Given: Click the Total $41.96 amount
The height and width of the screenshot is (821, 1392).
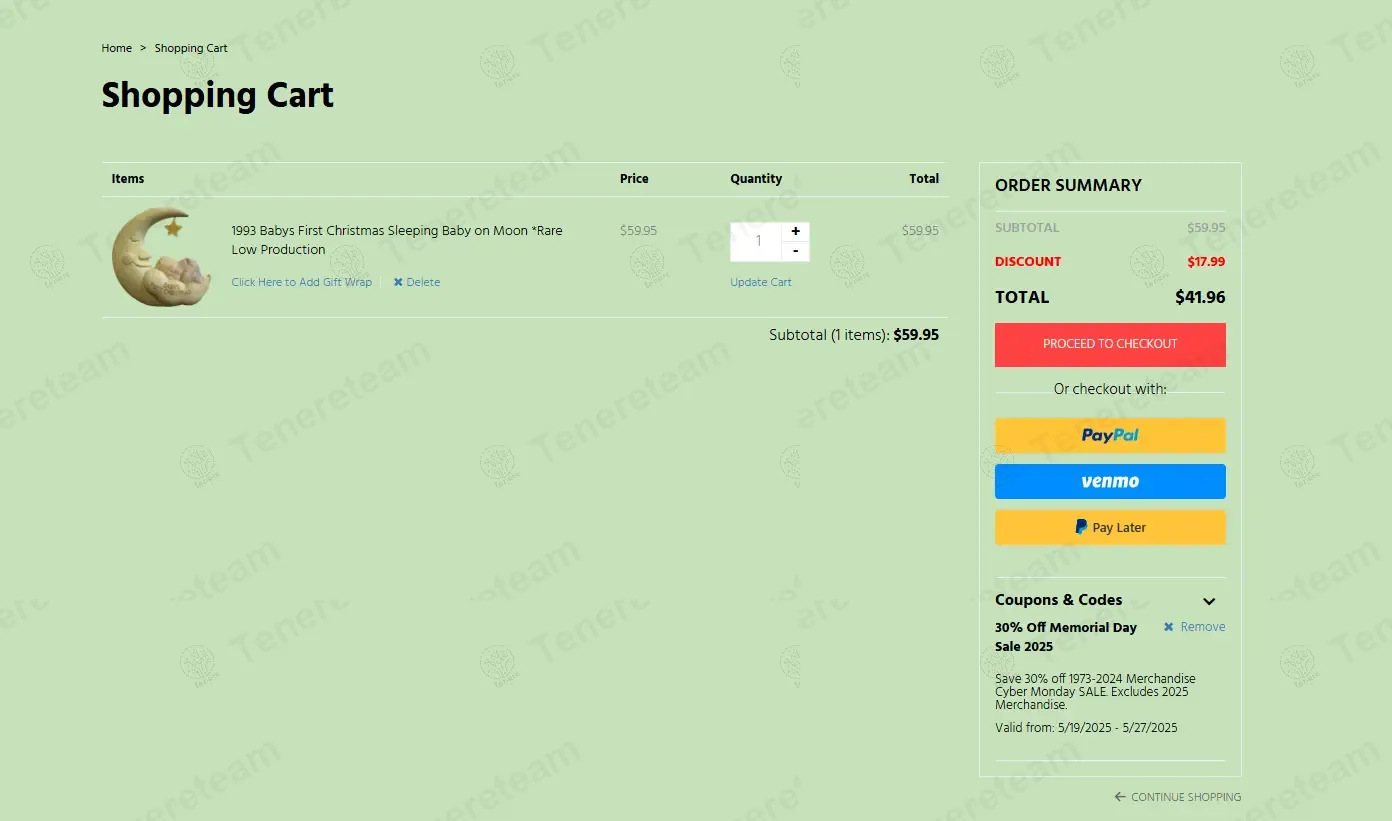Looking at the screenshot, I should tap(1200, 297).
